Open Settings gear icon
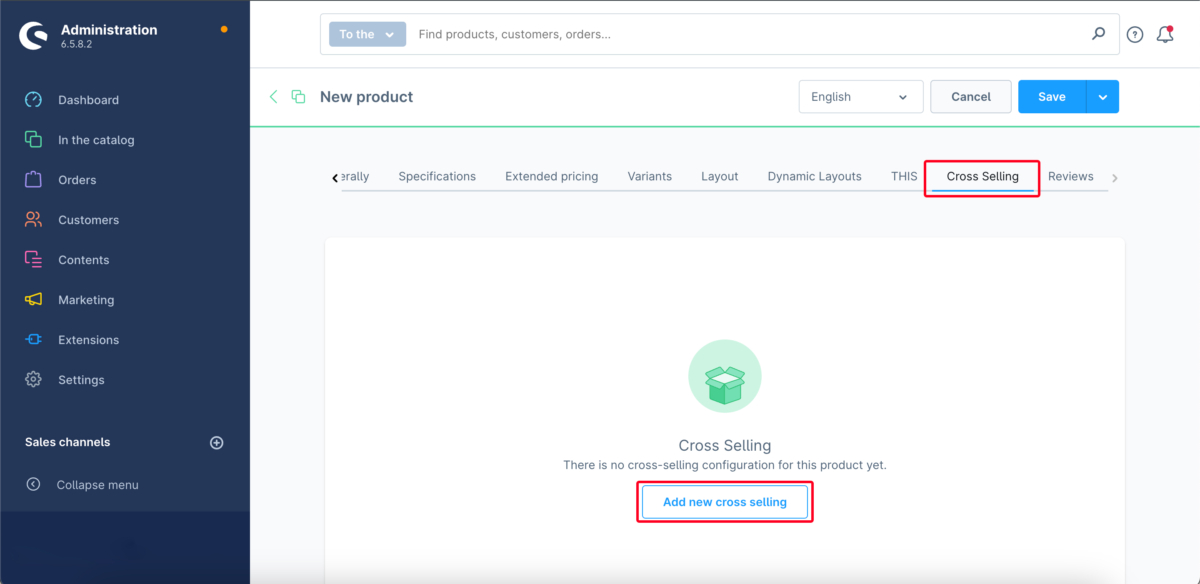 click(34, 380)
